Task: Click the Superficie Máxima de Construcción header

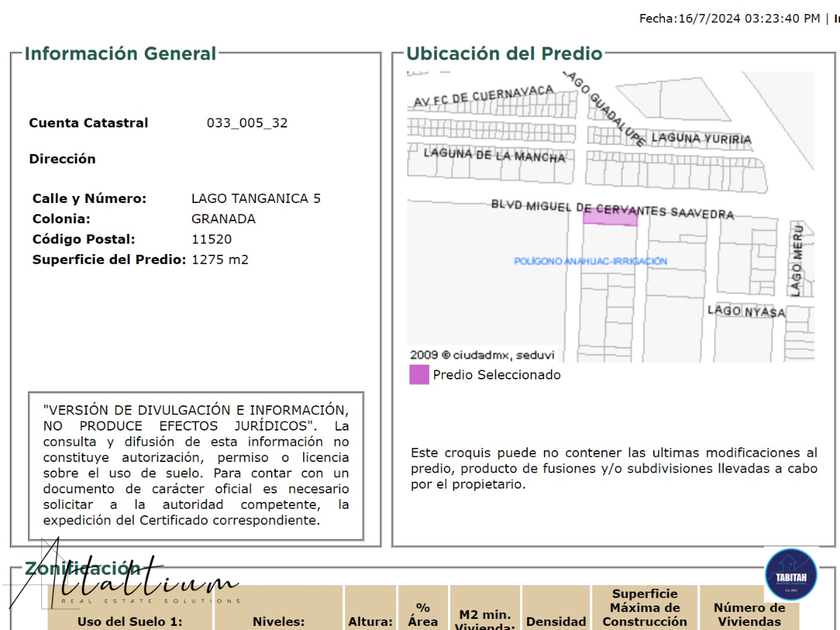Action: coord(644,608)
